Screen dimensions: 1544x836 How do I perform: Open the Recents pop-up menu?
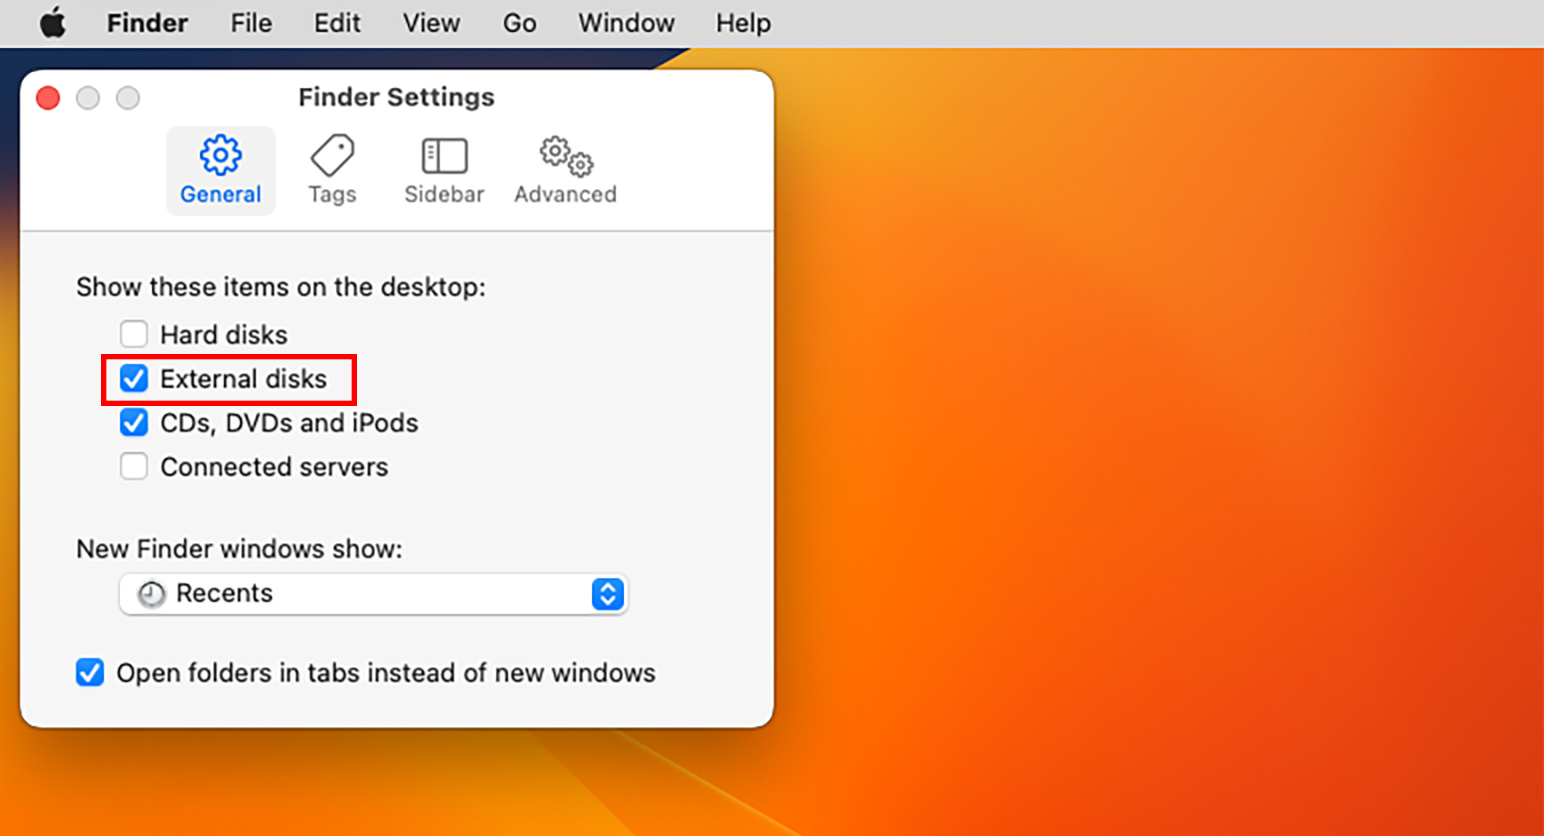coord(373,594)
